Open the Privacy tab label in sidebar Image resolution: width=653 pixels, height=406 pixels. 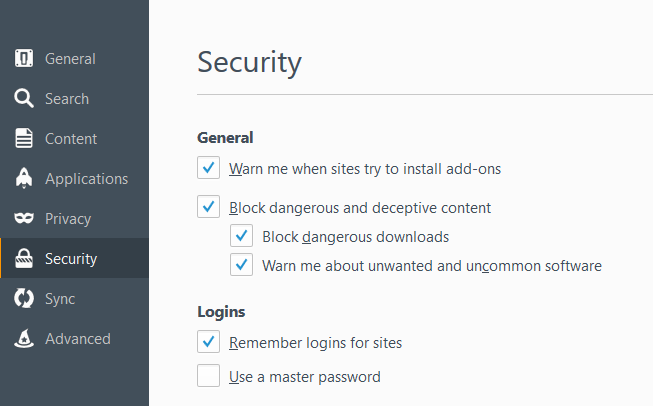pyautogui.click(x=68, y=219)
